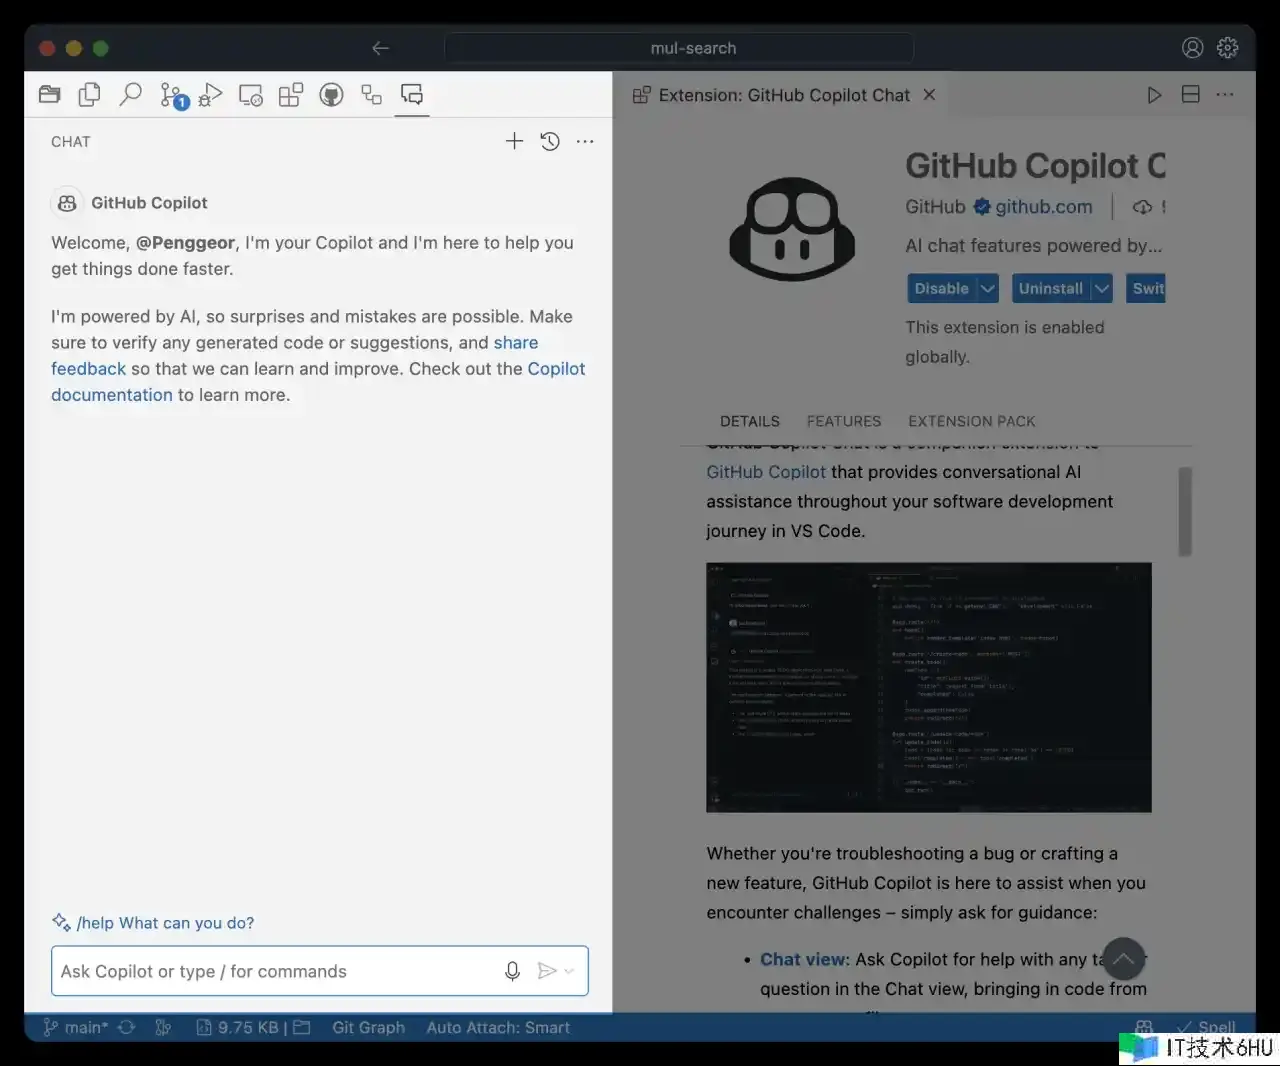Select the Chat view icon
Screen dimensions: 1280x1066
[x=411, y=95]
